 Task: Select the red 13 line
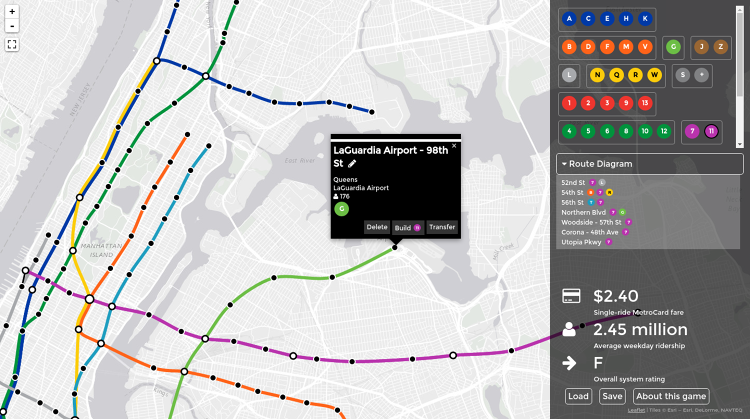(645, 103)
